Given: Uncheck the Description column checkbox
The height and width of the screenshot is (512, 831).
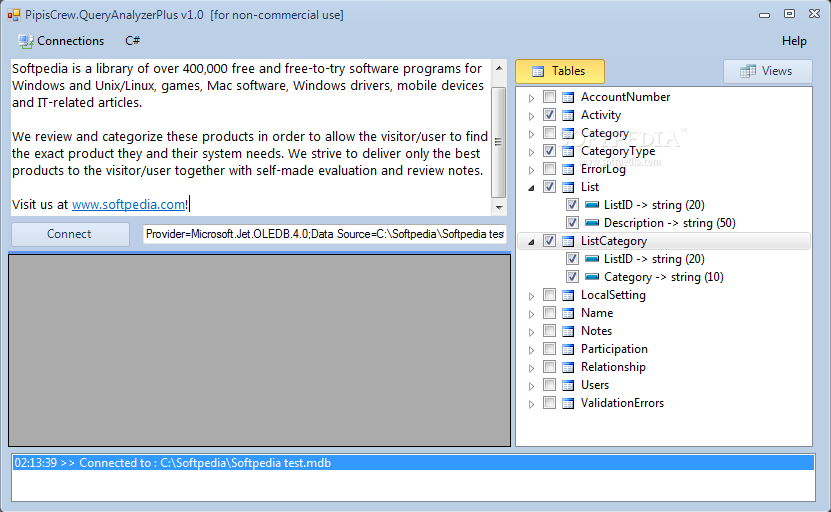Looking at the screenshot, I should click(x=572, y=223).
